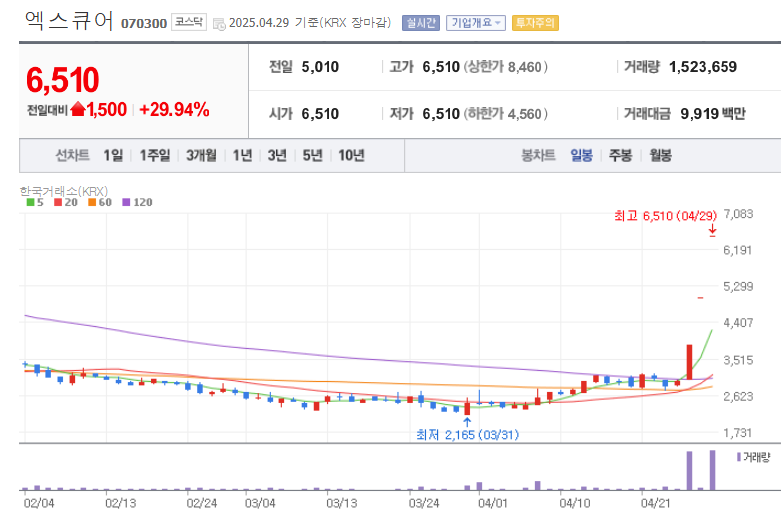Click the 코스닥 market label
The width and height of the screenshot is (781, 529).
click(x=189, y=22)
